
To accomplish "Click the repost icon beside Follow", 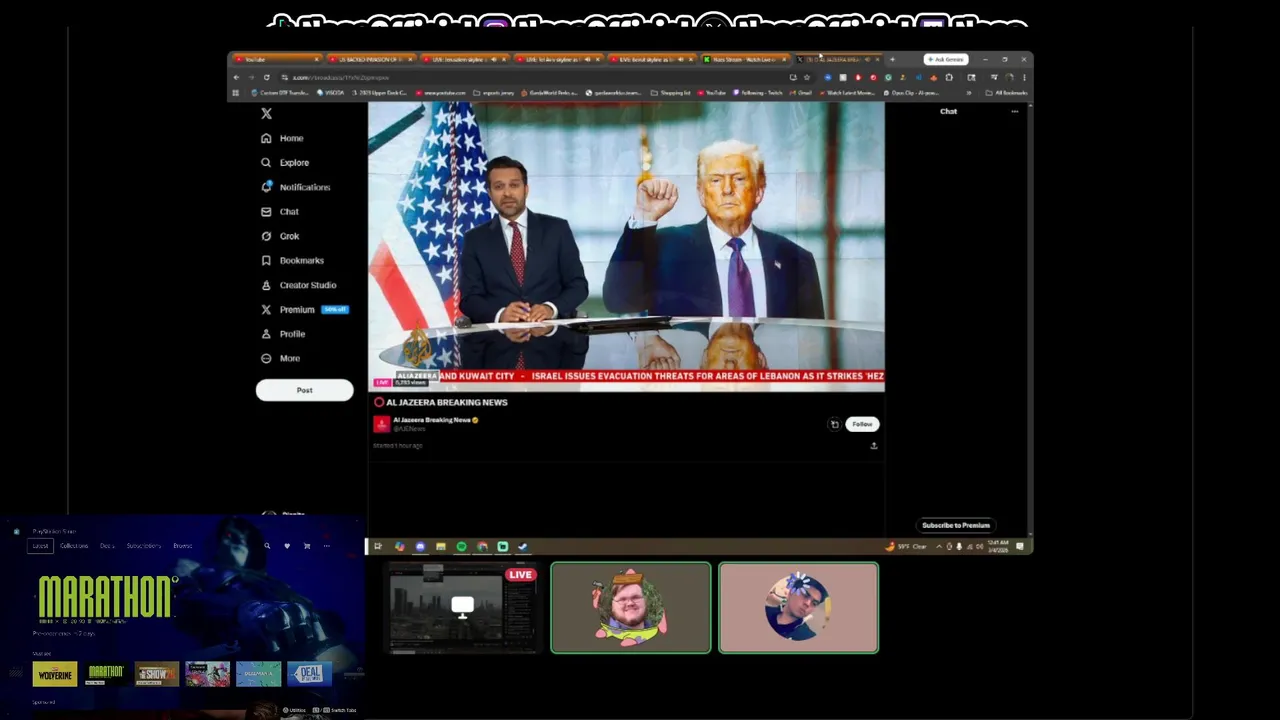I will pos(834,424).
